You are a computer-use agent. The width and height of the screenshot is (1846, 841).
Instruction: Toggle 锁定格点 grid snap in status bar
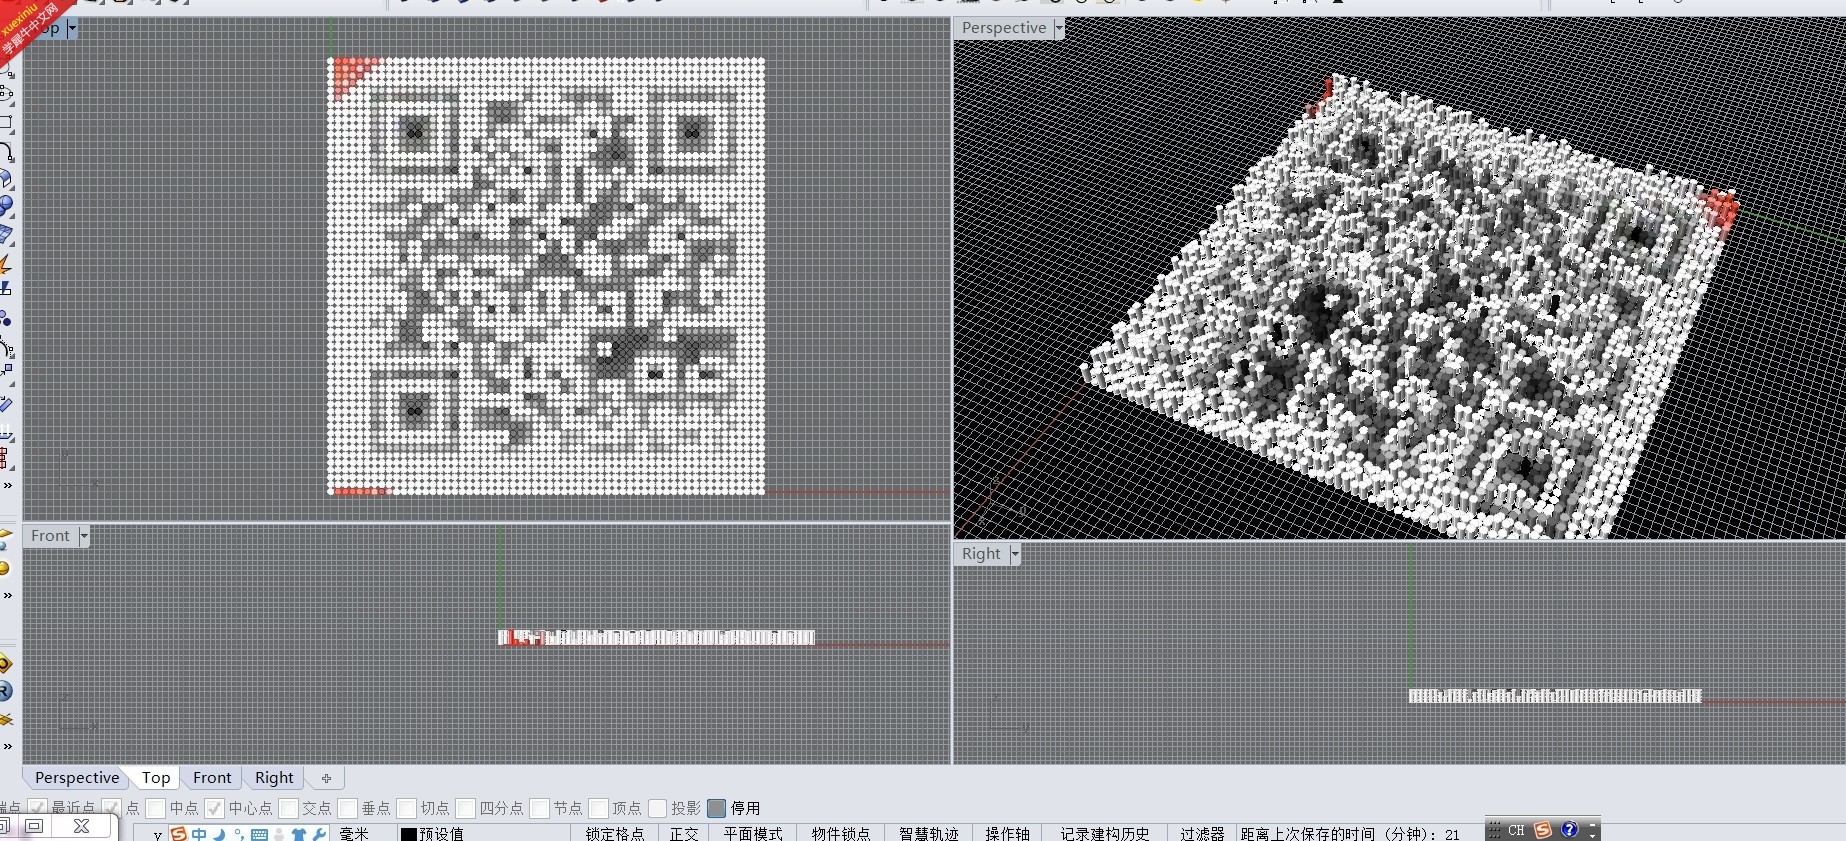point(615,834)
